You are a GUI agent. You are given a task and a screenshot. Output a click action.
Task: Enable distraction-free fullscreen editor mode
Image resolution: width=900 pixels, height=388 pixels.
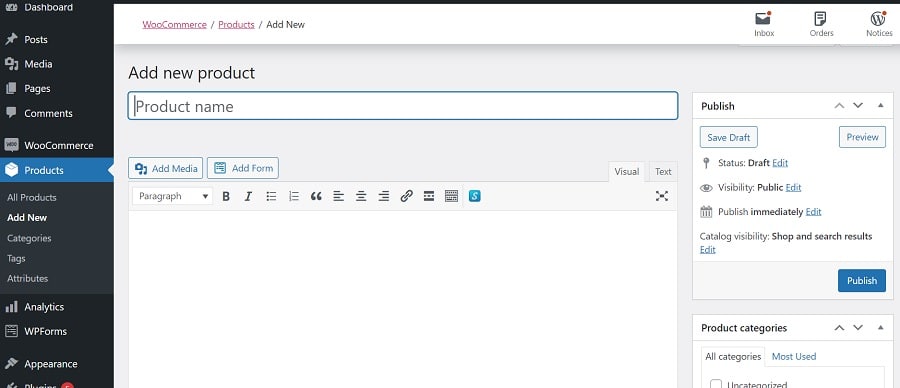662,196
